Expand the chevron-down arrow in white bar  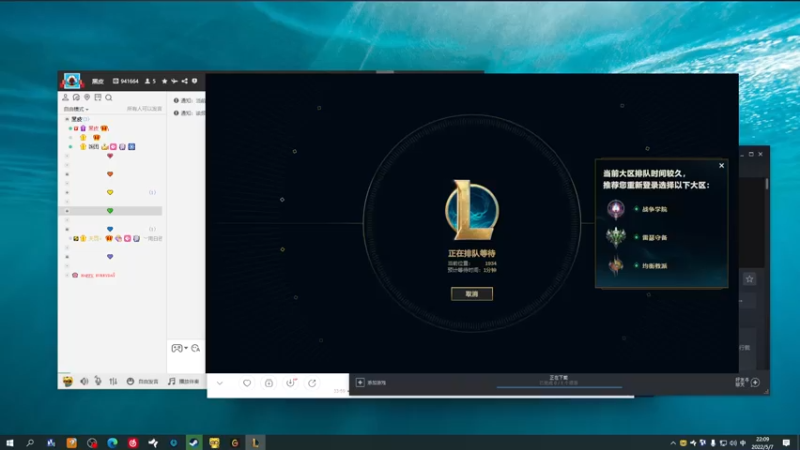coord(220,383)
